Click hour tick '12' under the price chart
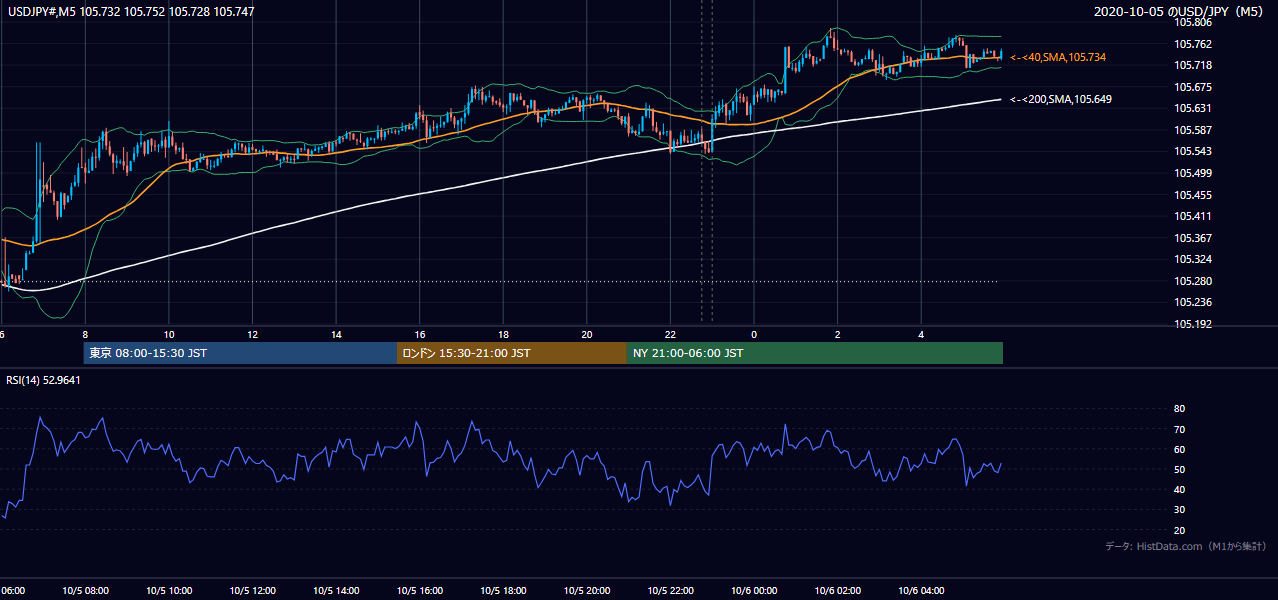This screenshot has width=1278, height=600. pos(253,334)
